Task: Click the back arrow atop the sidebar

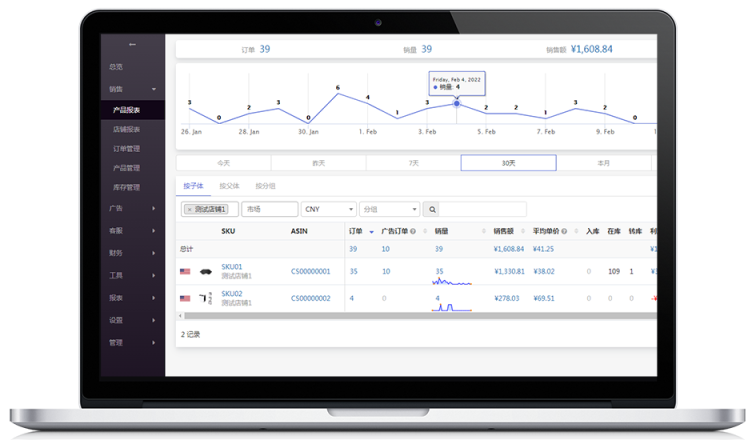Action: point(133,45)
